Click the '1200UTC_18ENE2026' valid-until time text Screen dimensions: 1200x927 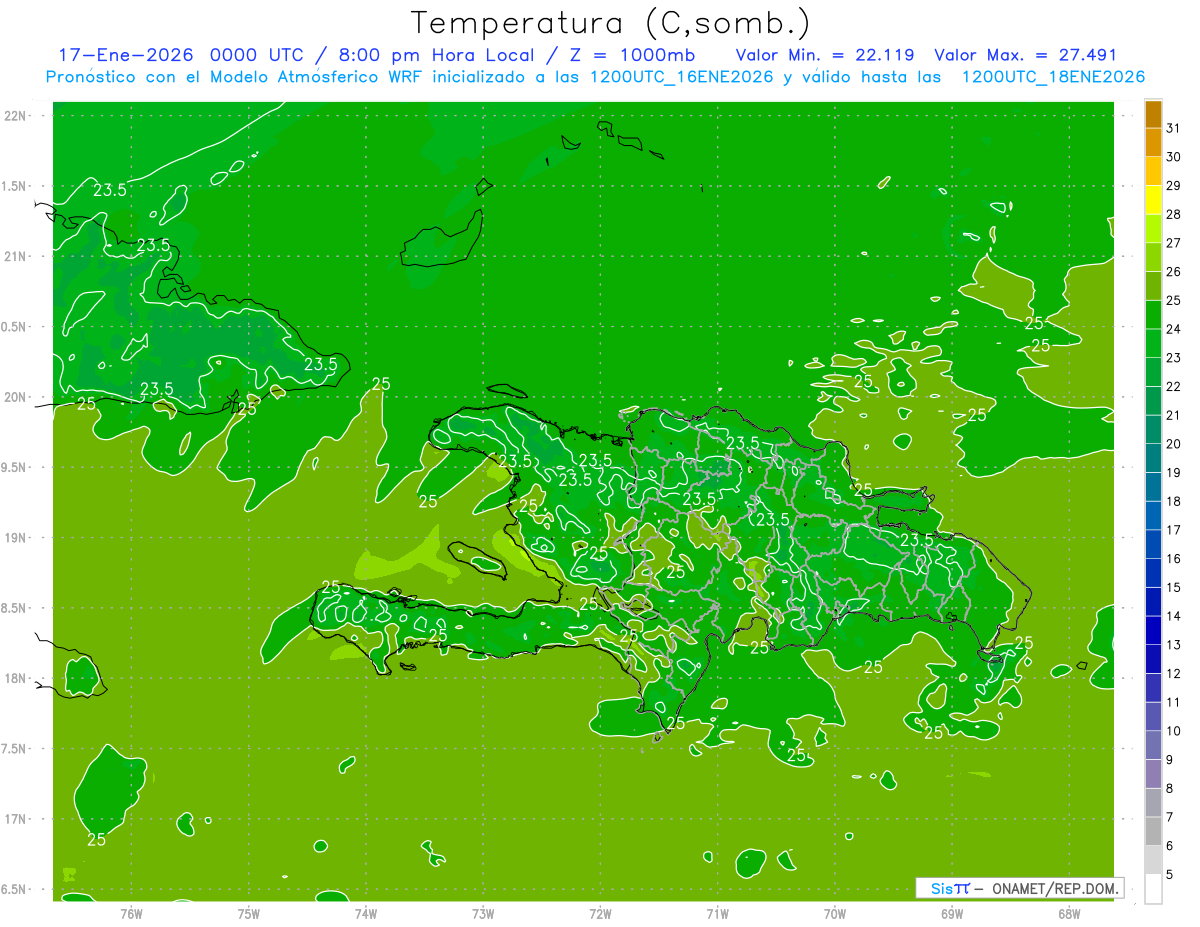[x=1053, y=77]
